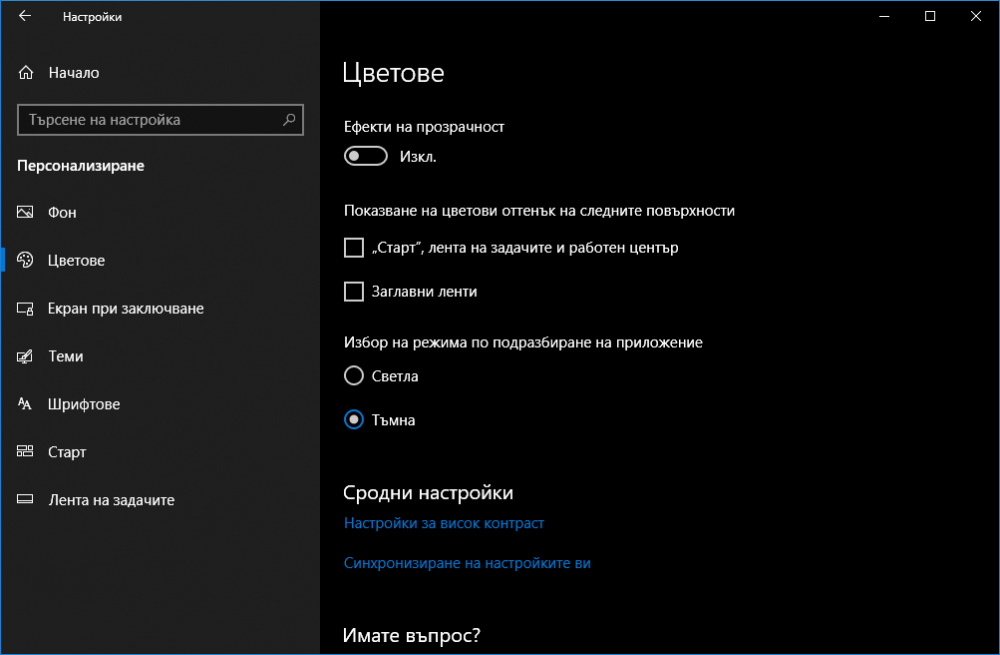Click the Старт tiles icon

click(x=25, y=452)
